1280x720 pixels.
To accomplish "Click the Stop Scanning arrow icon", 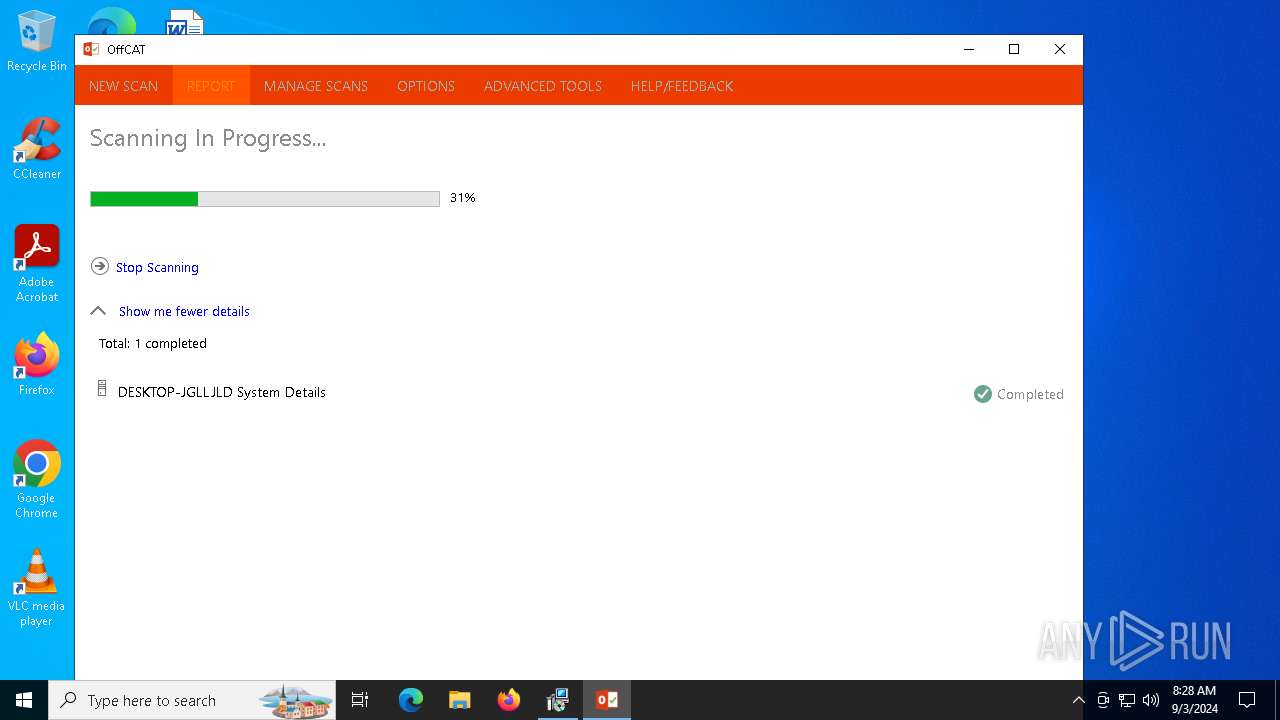I will click(99, 266).
